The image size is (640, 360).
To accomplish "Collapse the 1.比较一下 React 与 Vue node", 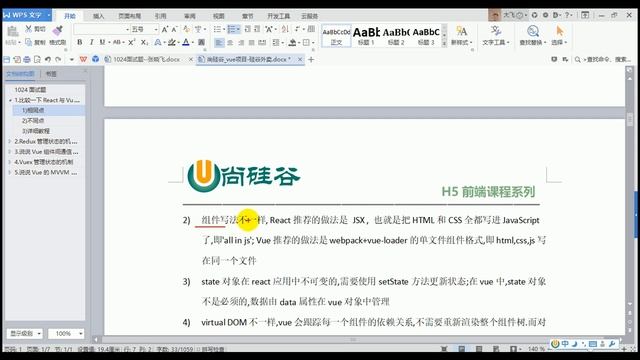I will [x=10, y=100].
